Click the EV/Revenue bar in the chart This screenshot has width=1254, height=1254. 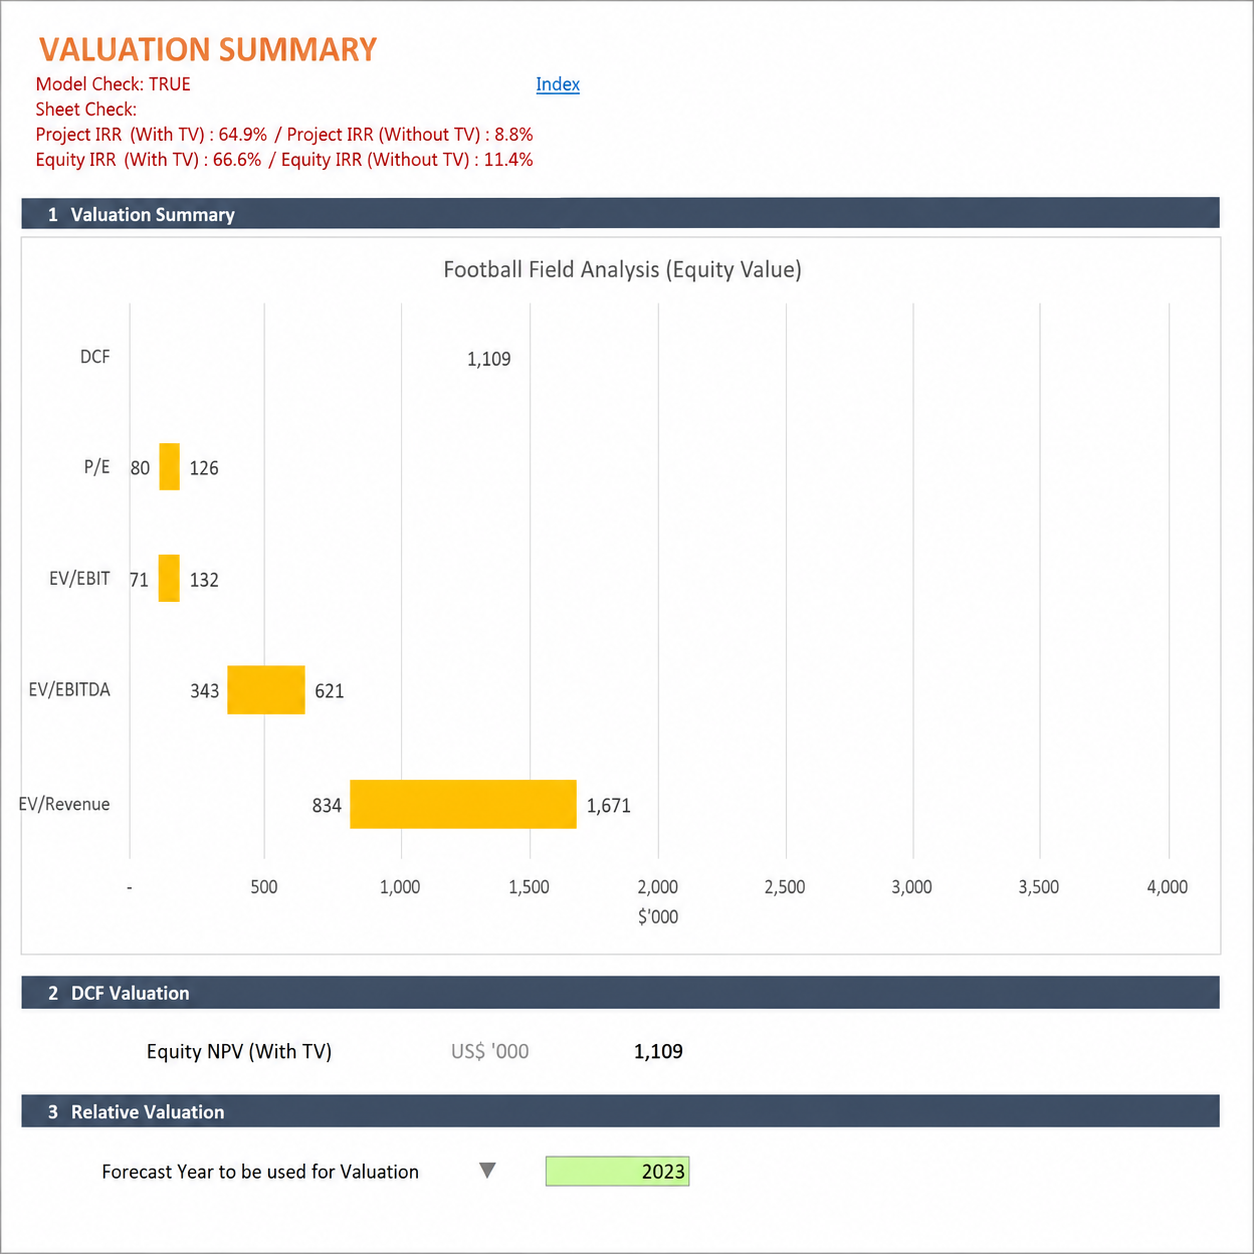tap(463, 804)
